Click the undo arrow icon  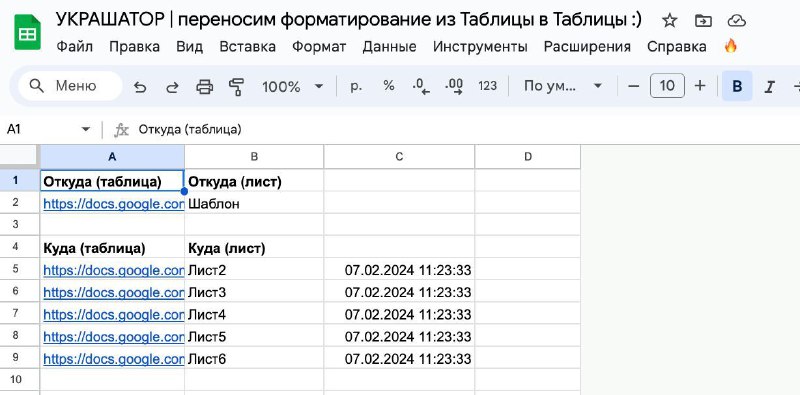140,87
